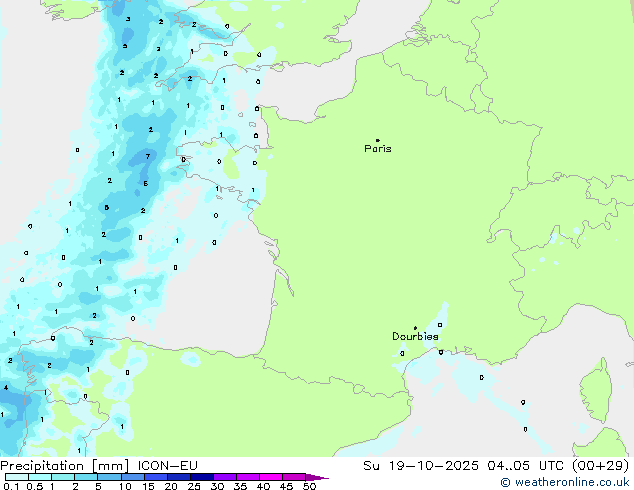Click the Dourbies location label
Viewport: 634px width, 490px height.
pyautogui.click(x=415, y=336)
